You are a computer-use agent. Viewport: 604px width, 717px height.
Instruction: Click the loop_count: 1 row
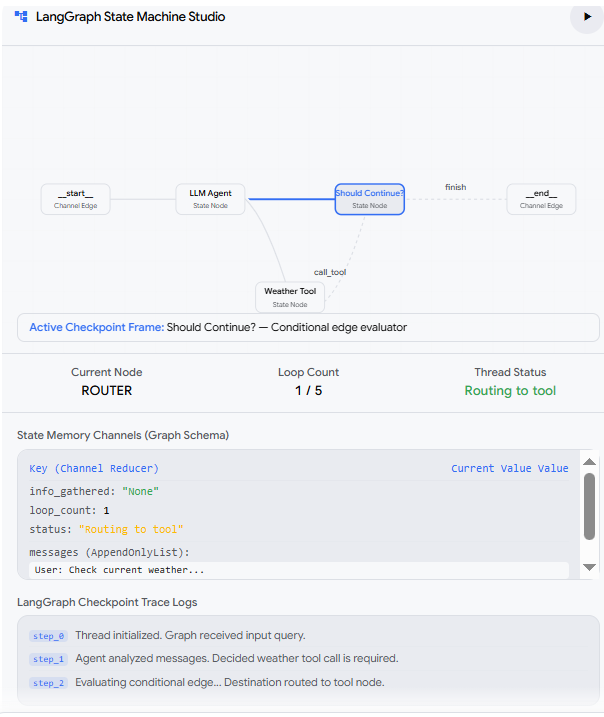299,510
